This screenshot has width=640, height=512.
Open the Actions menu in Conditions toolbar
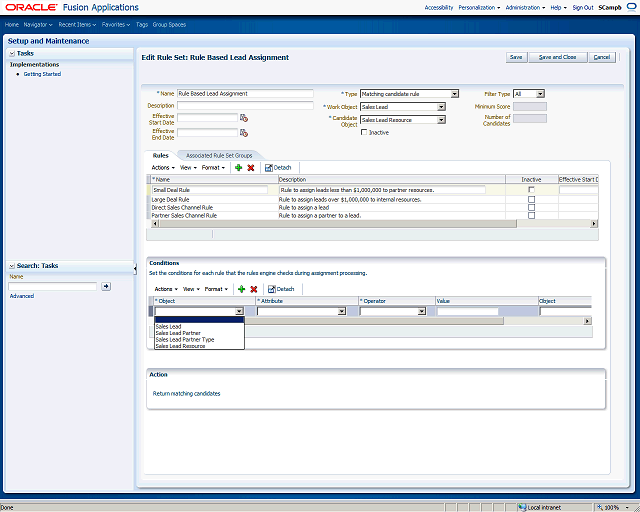(x=166, y=289)
